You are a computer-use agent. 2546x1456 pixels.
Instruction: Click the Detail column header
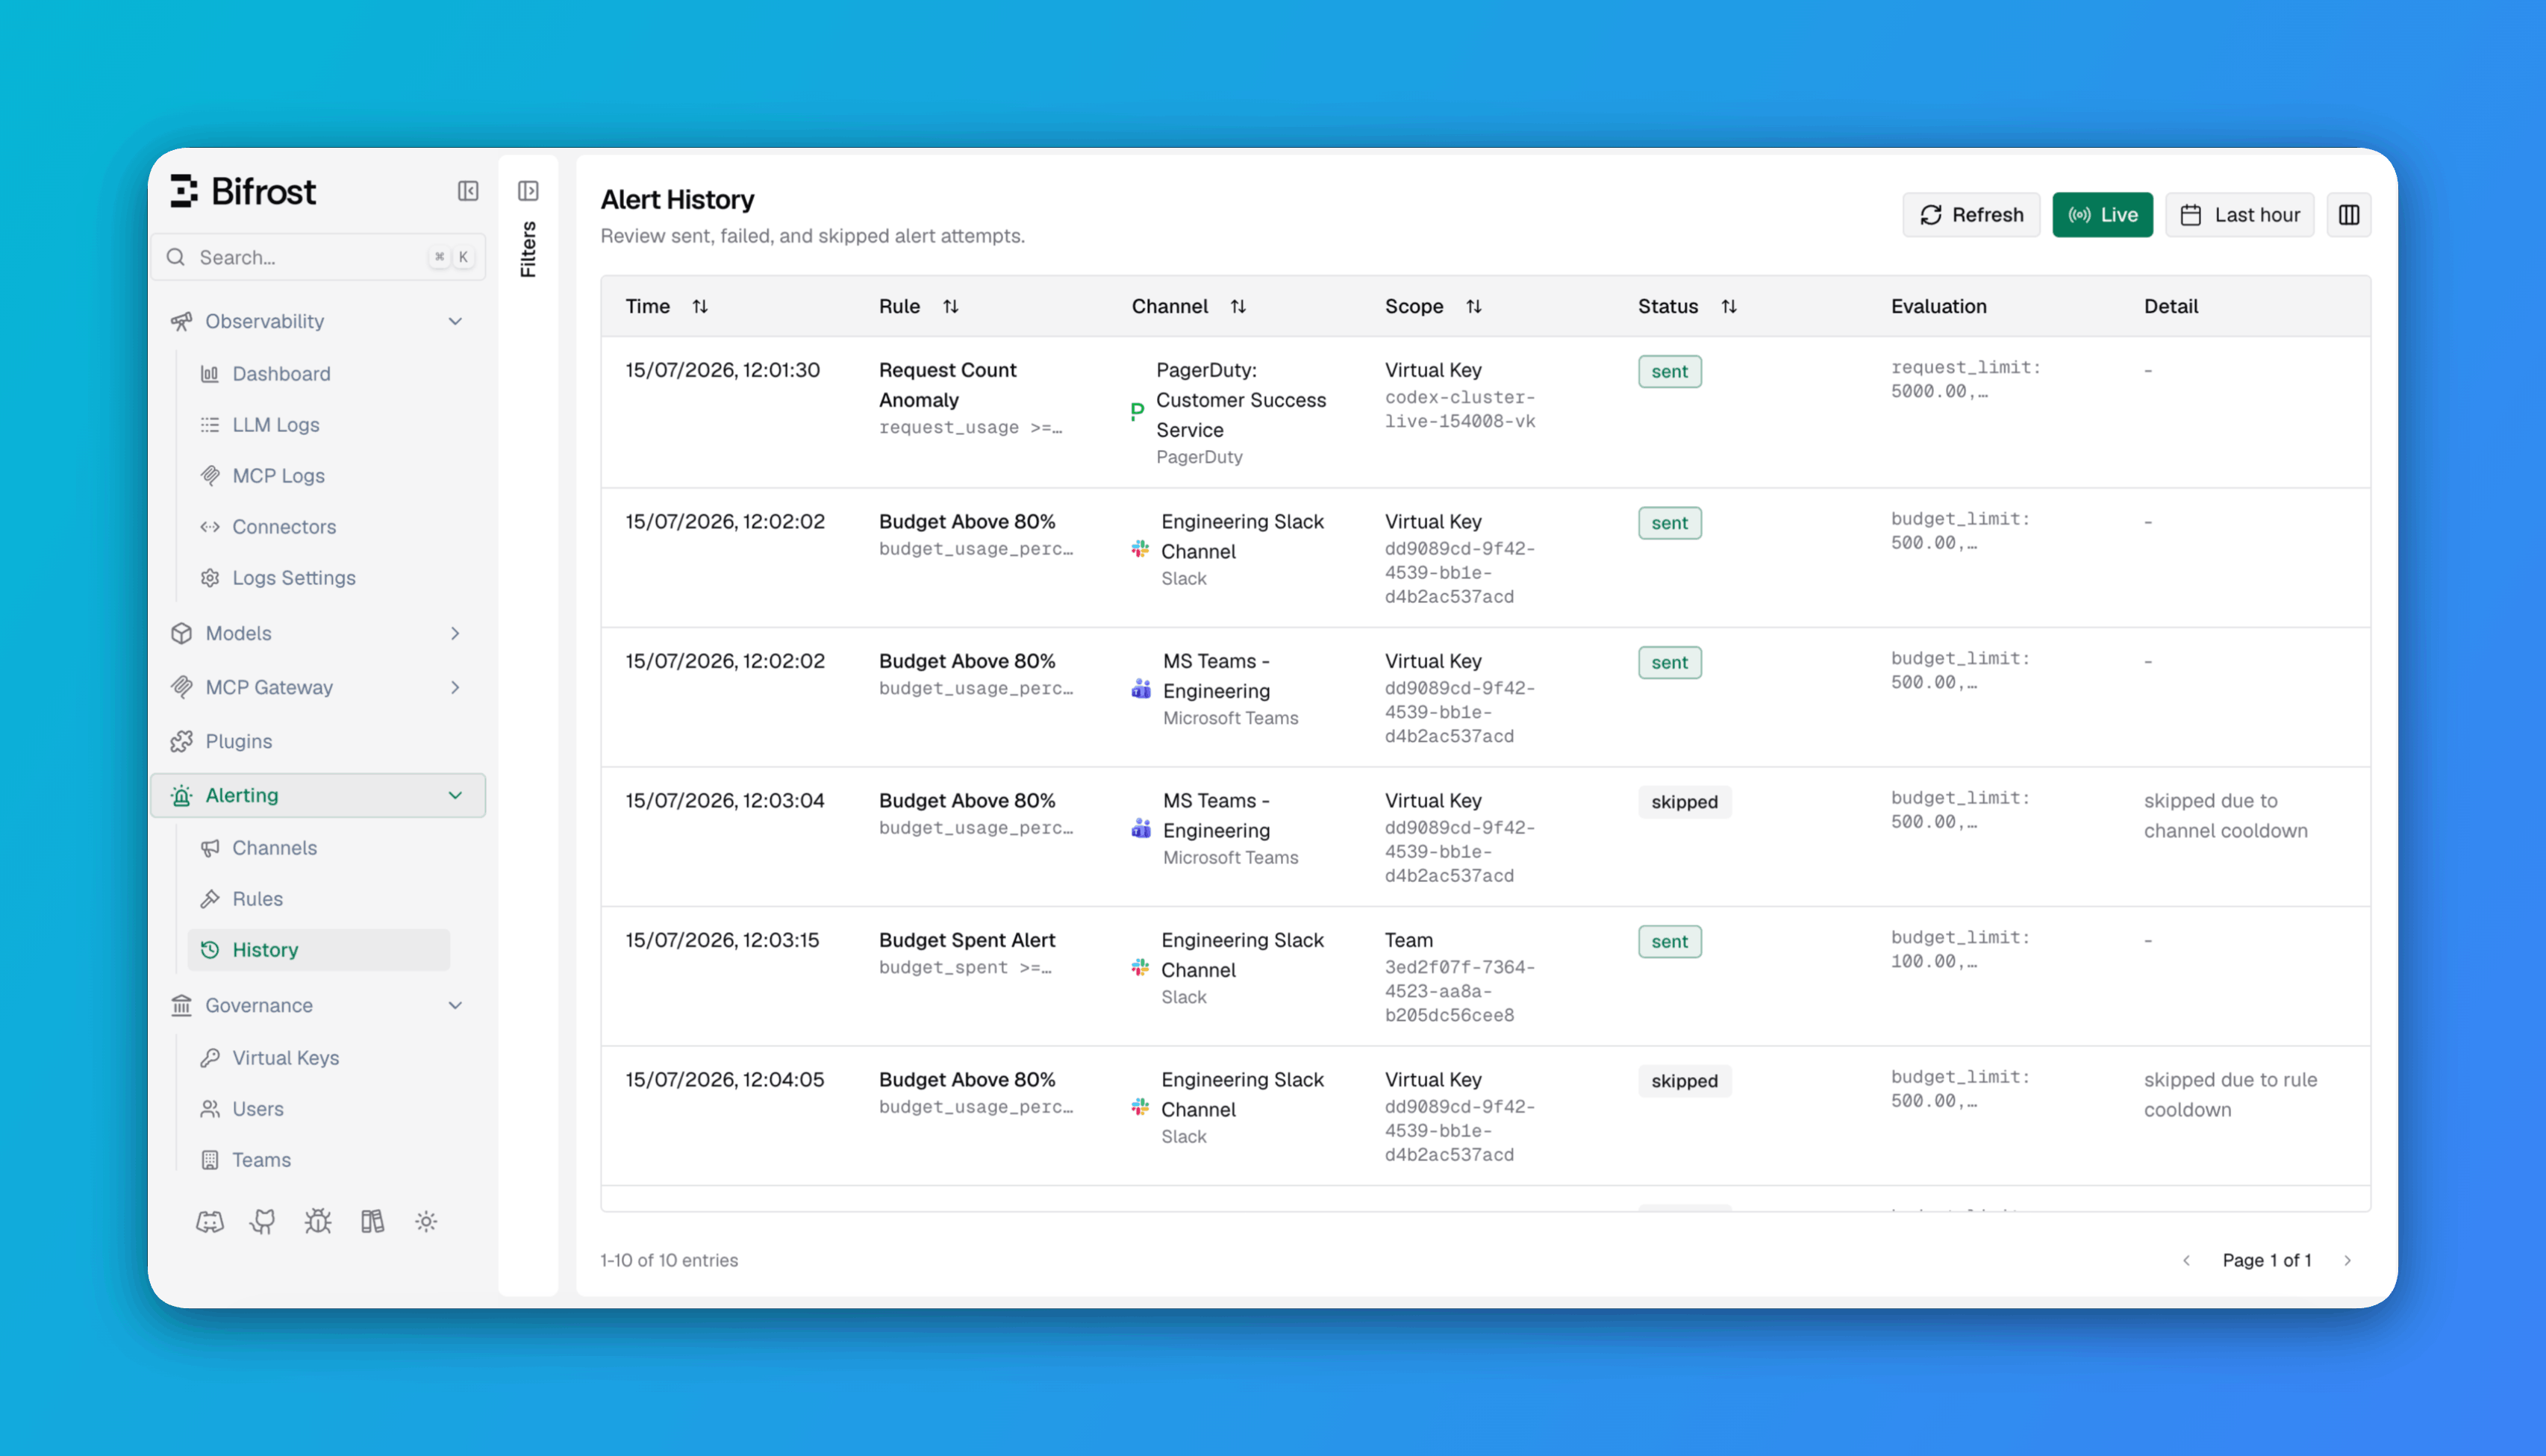(2170, 307)
